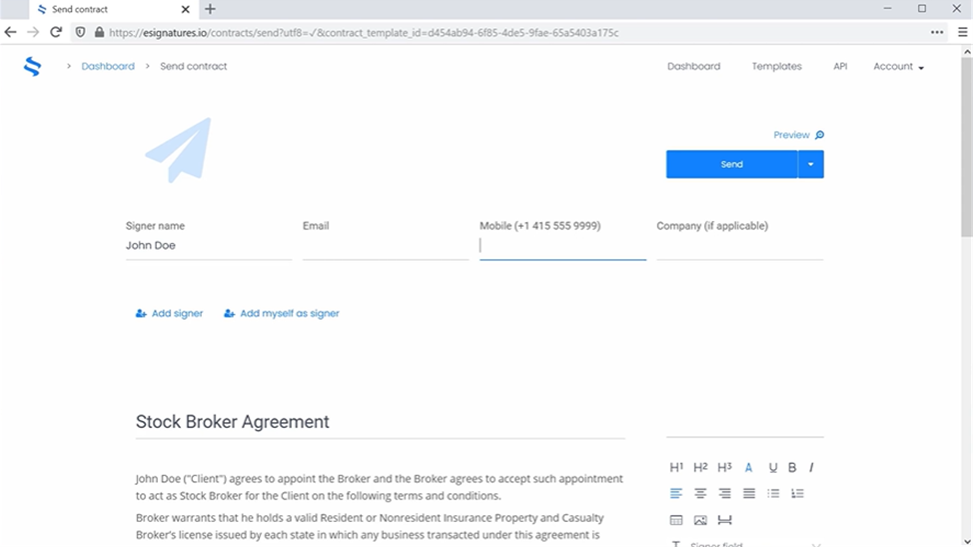This screenshot has height=547, width=973.
Task: Click Add signer
Action: coord(169,314)
